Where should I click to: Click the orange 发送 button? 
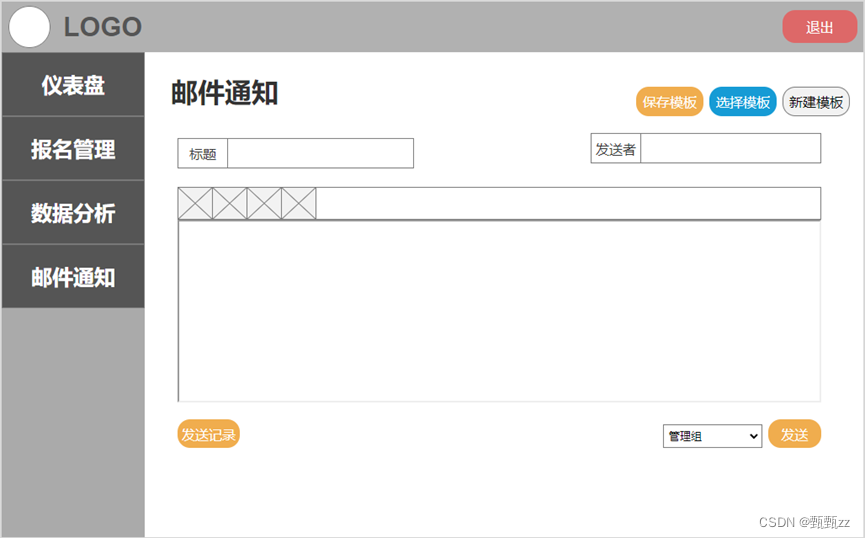point(794,434)
